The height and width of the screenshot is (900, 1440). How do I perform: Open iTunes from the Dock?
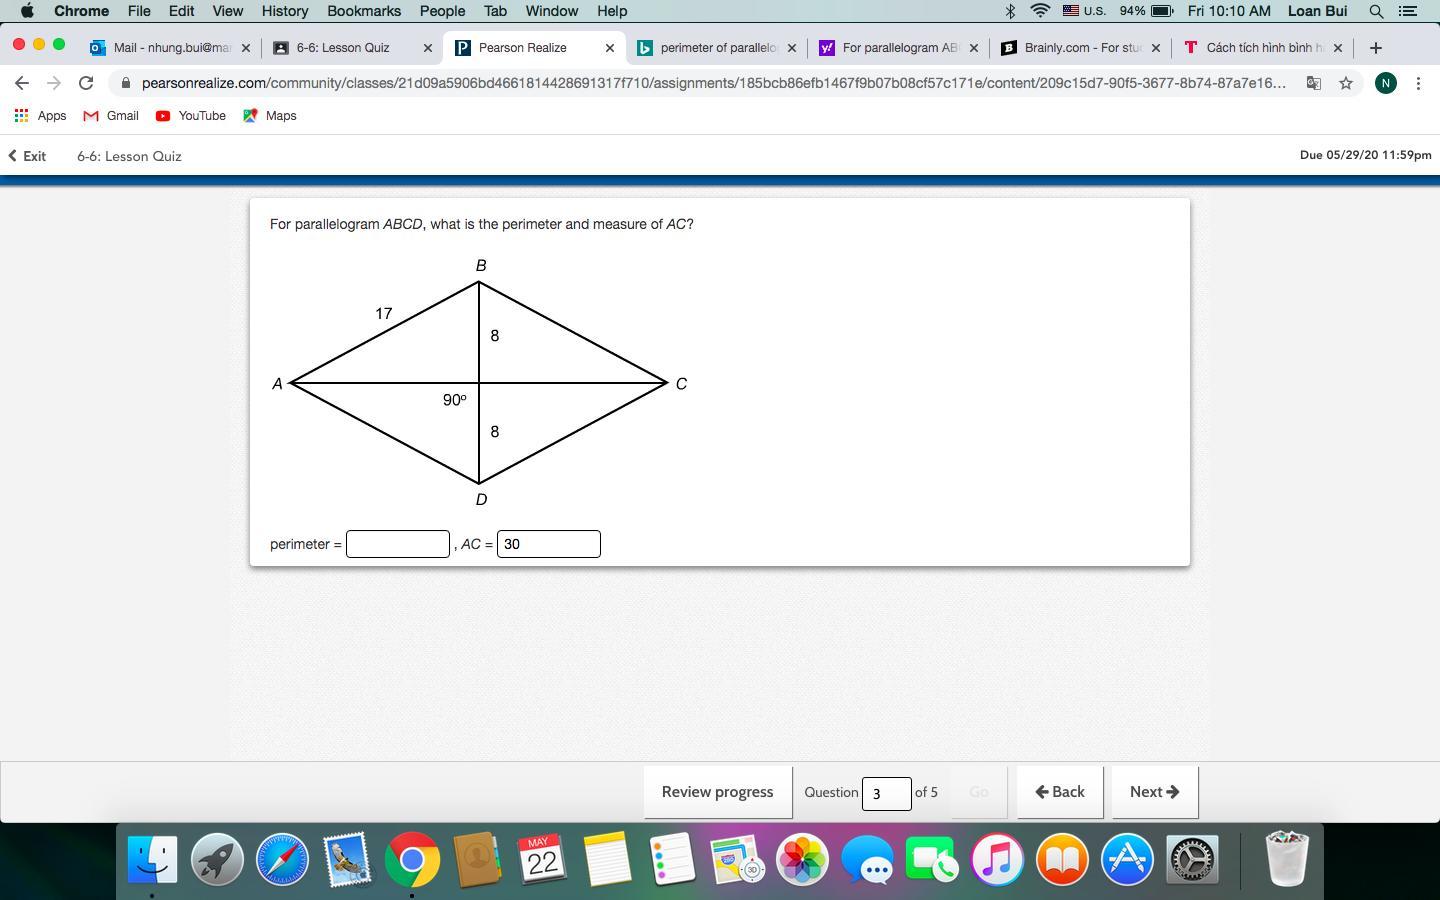(997, 859)
